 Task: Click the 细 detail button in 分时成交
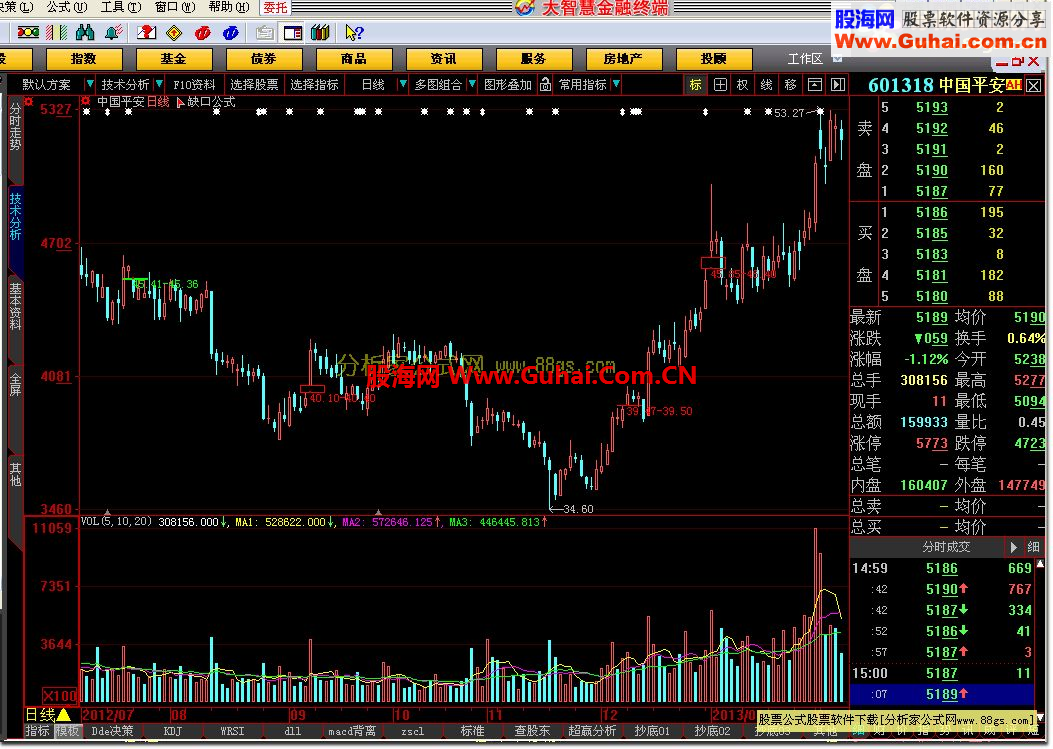[x=1034, y=547]
